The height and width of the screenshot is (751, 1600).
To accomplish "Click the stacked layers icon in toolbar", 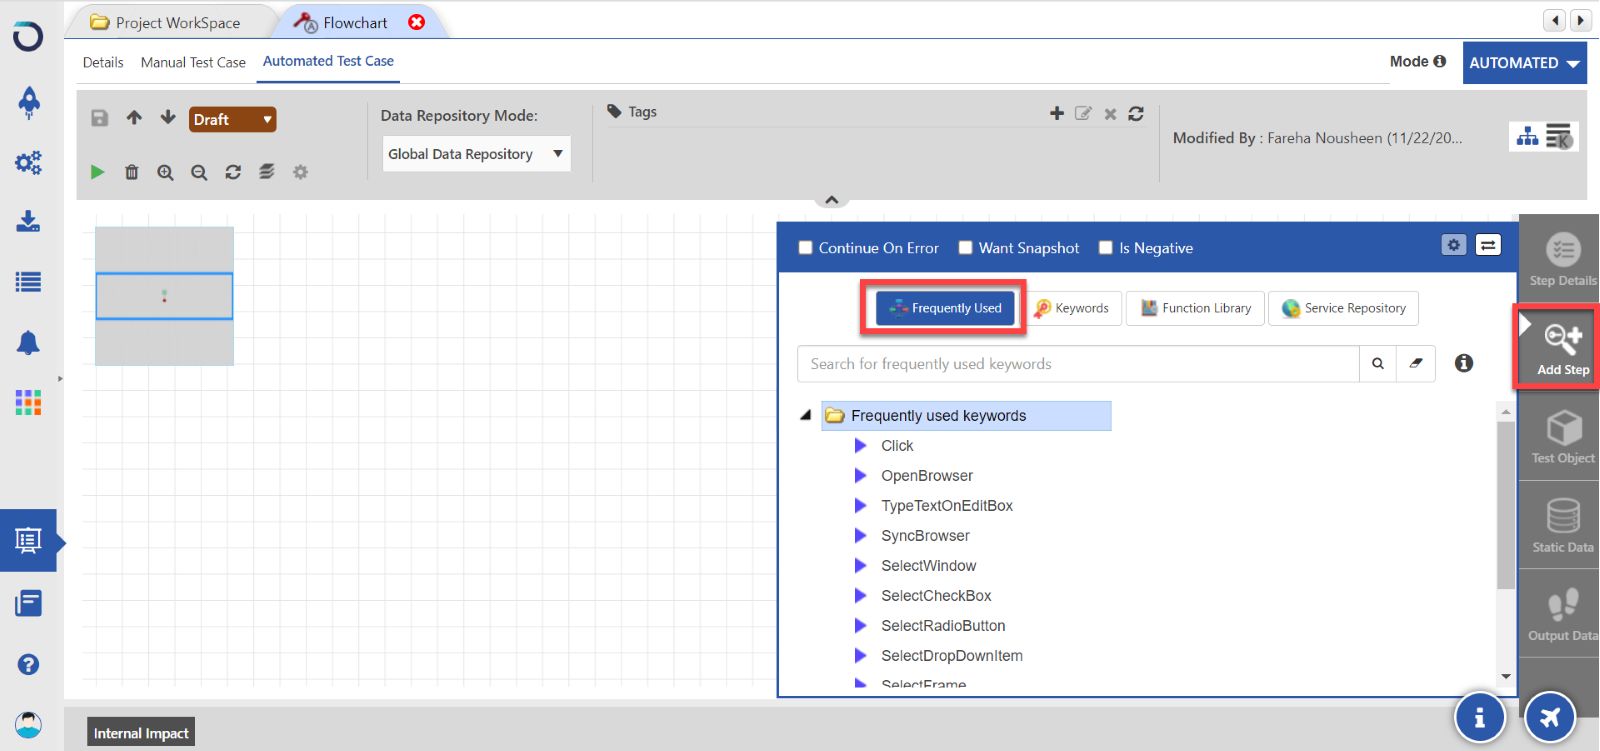I will [267, 172].
